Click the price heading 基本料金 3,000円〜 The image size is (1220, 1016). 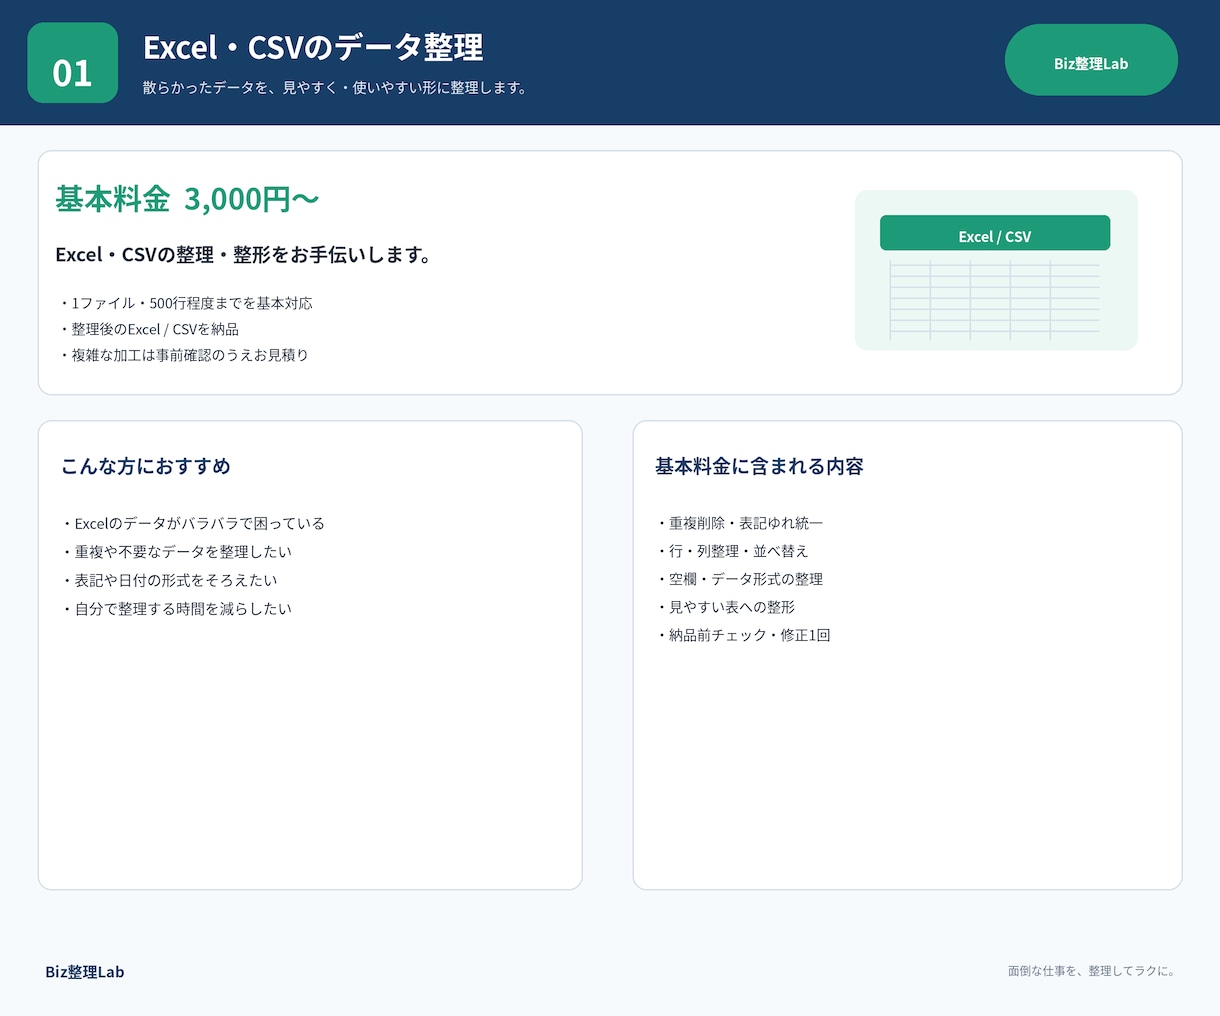tap(187, 199)
